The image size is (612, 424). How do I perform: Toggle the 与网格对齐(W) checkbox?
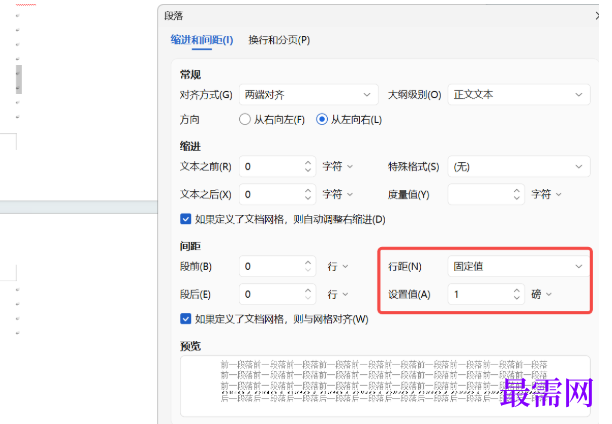point(186,319)
